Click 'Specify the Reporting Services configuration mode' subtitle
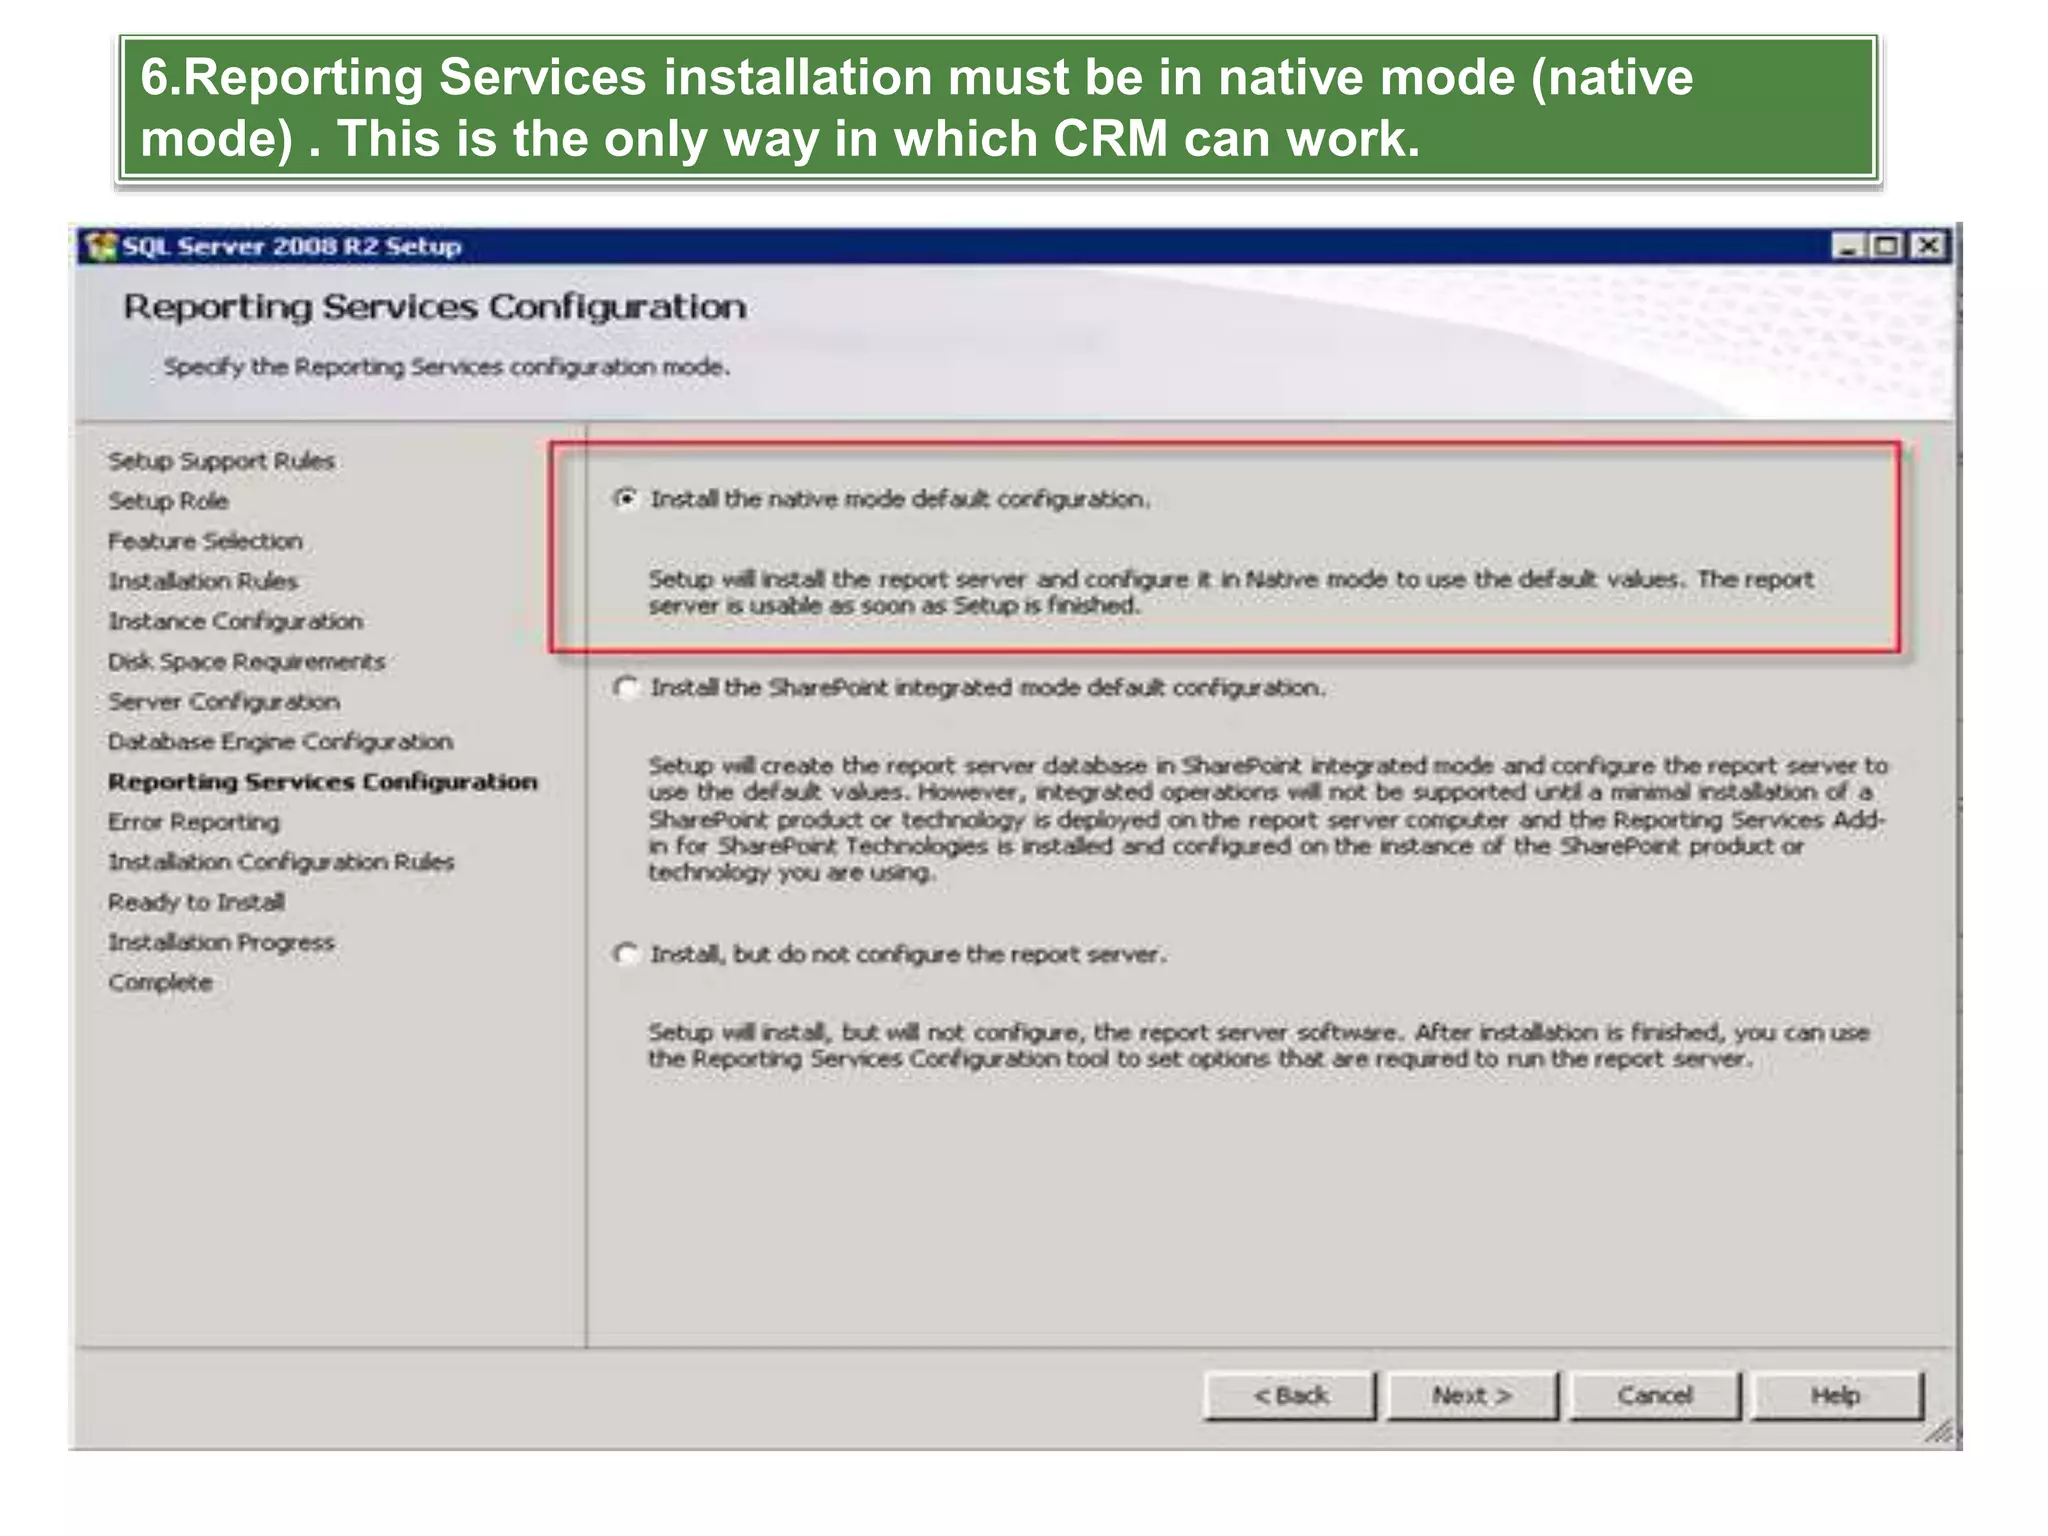Image resolution: width=2048 pixels, height=1536 pixels. coord(447,367)
